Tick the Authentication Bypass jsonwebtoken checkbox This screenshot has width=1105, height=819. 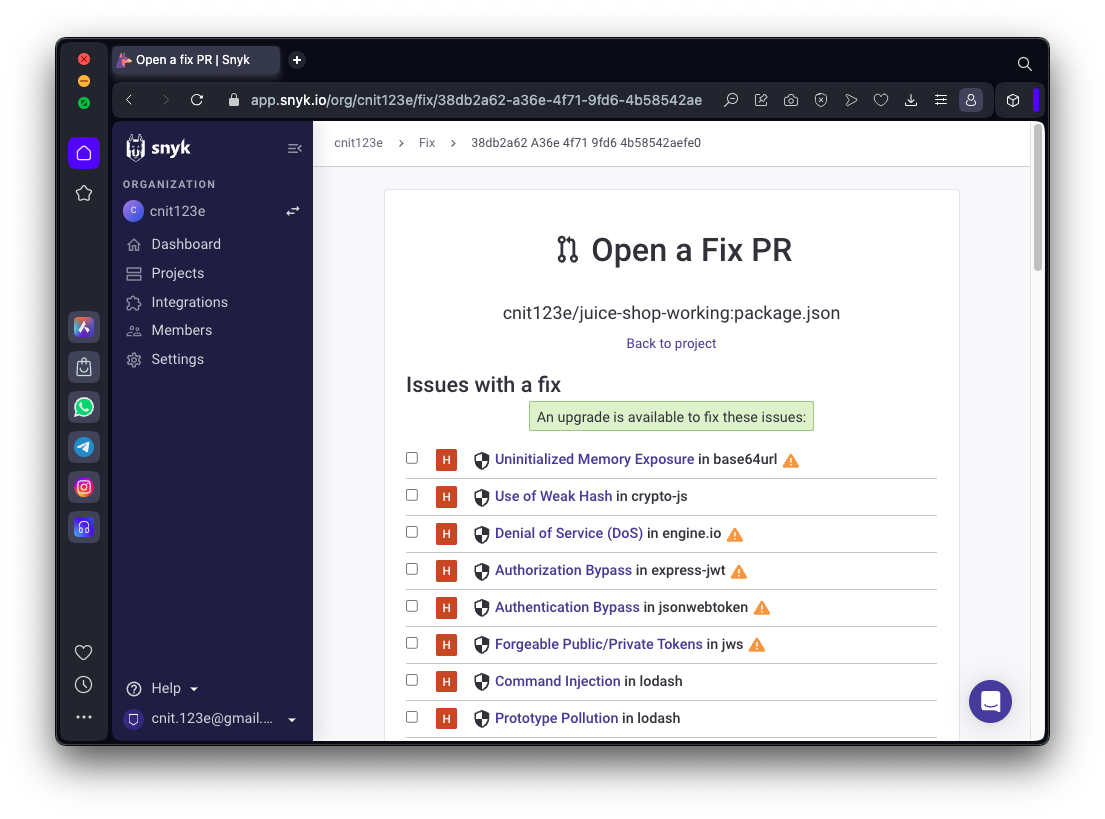click(412, 606)
